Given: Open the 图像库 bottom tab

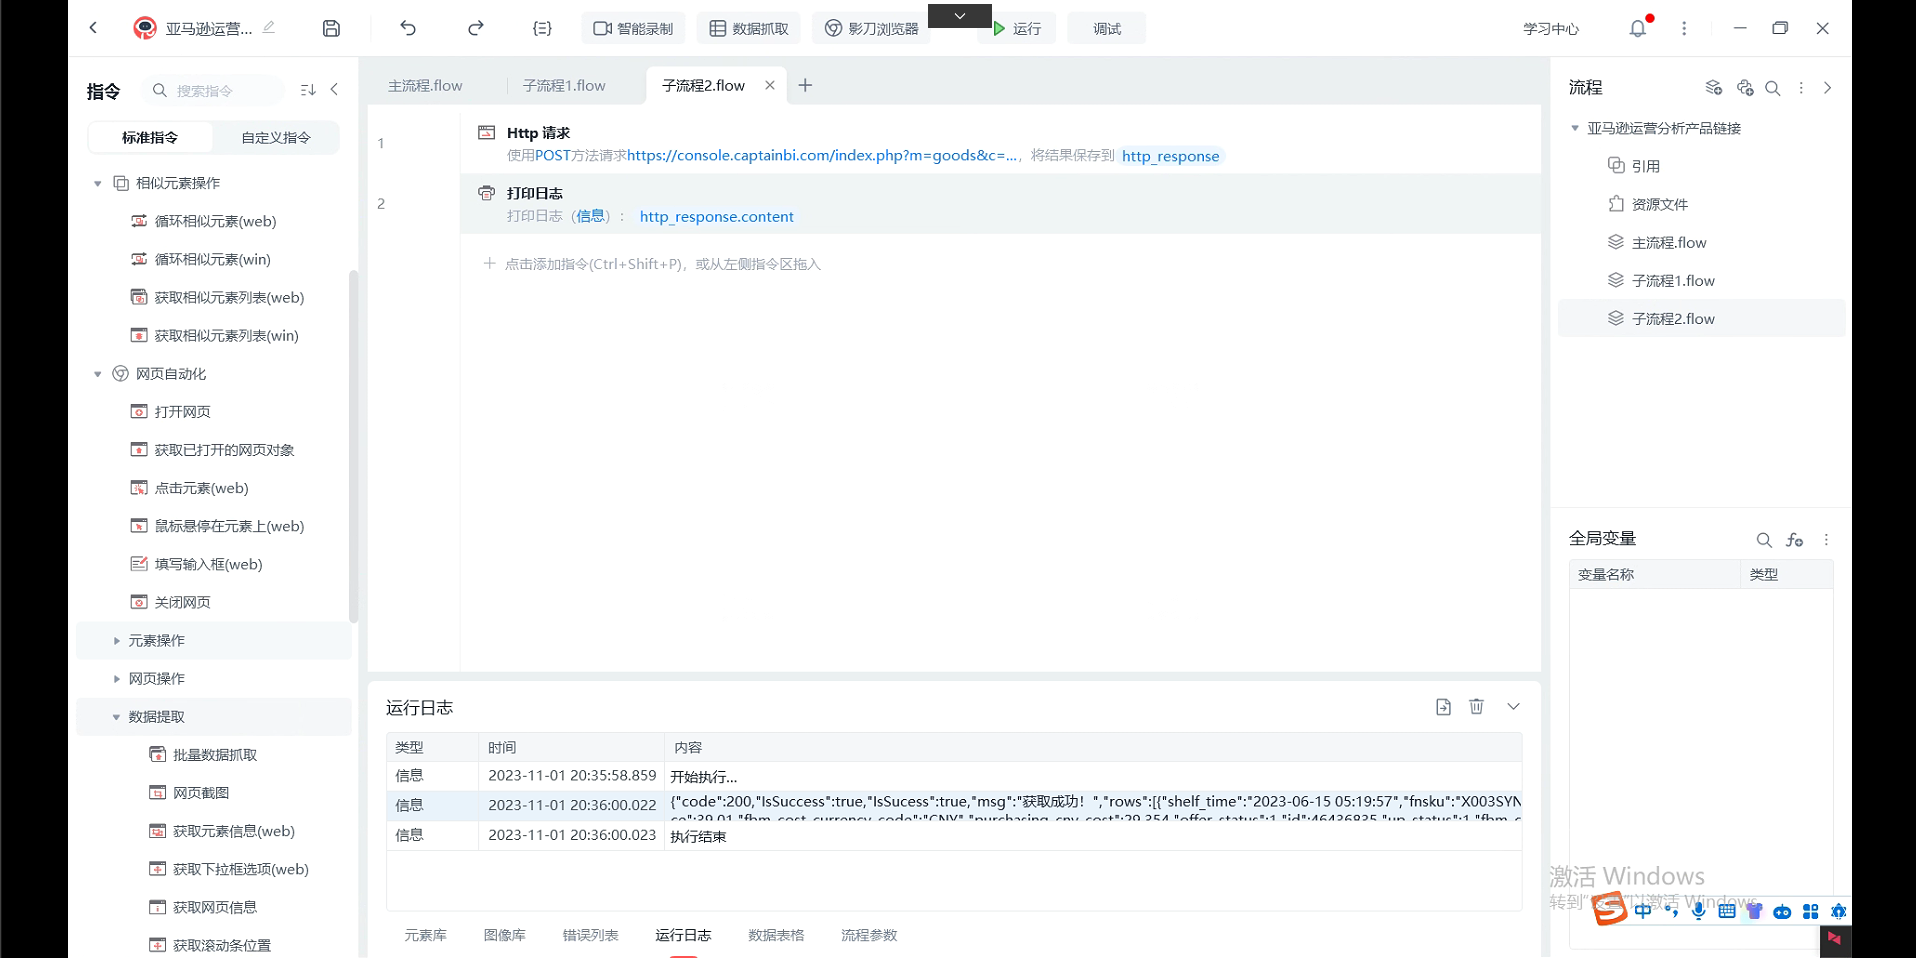Looking at the screenshot, I should pos(504,935).
